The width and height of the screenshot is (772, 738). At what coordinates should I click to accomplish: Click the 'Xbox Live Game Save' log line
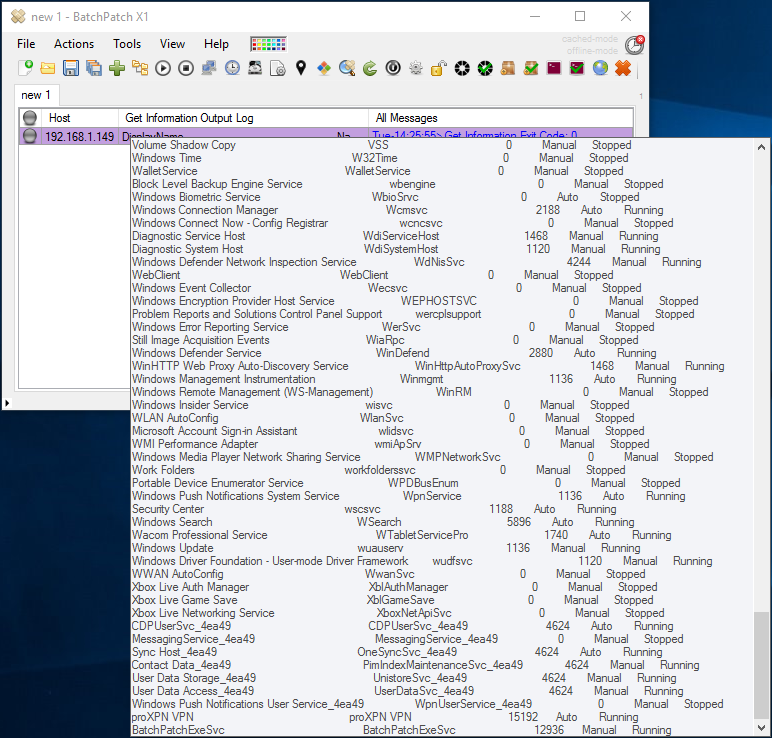[392, 600]
